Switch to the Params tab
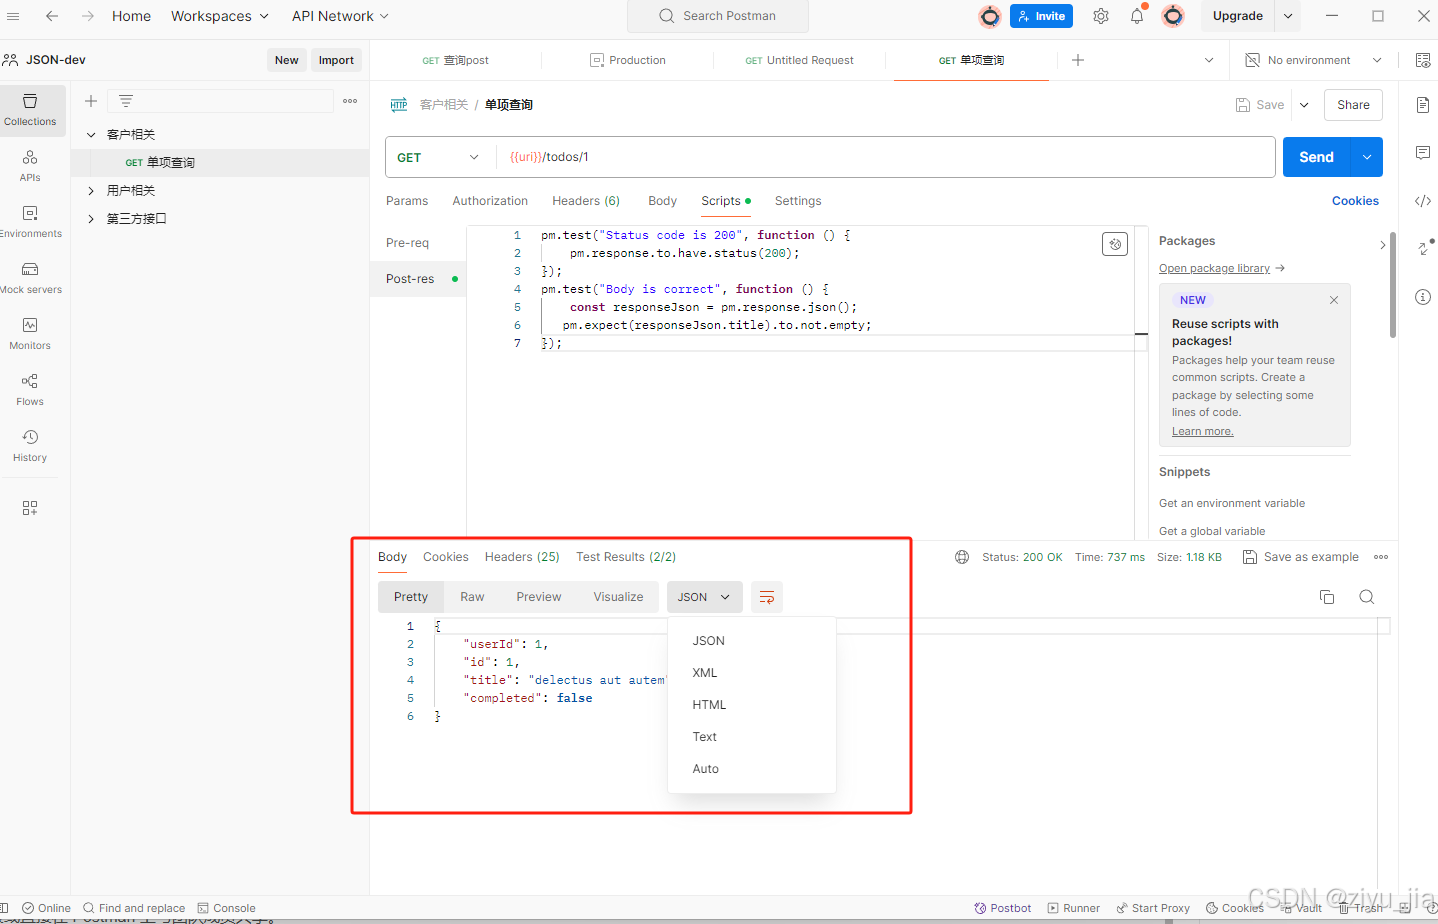The image size is (1438, 924). tap(407, 201)
